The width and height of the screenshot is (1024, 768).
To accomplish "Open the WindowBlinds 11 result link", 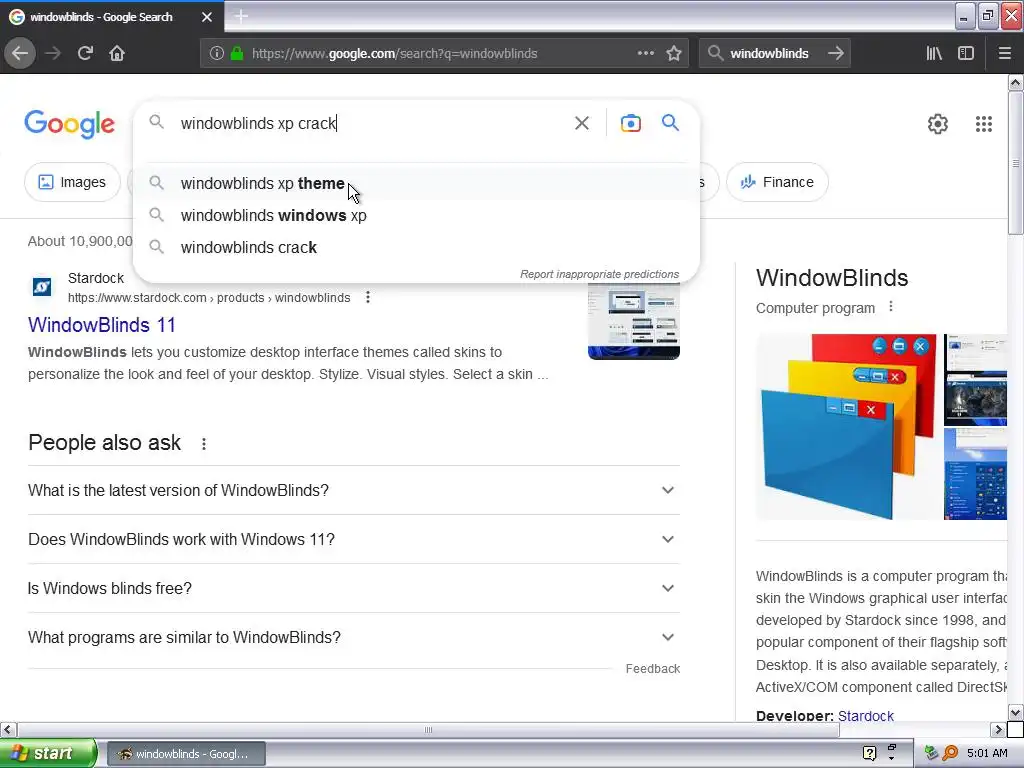I will [x=102, y=325].
